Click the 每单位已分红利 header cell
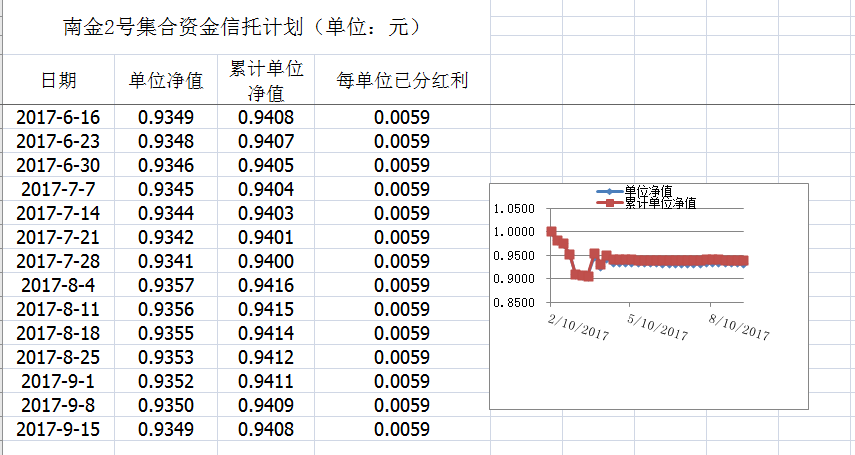This screenshot has width=855, height=455. click(402, 80)
